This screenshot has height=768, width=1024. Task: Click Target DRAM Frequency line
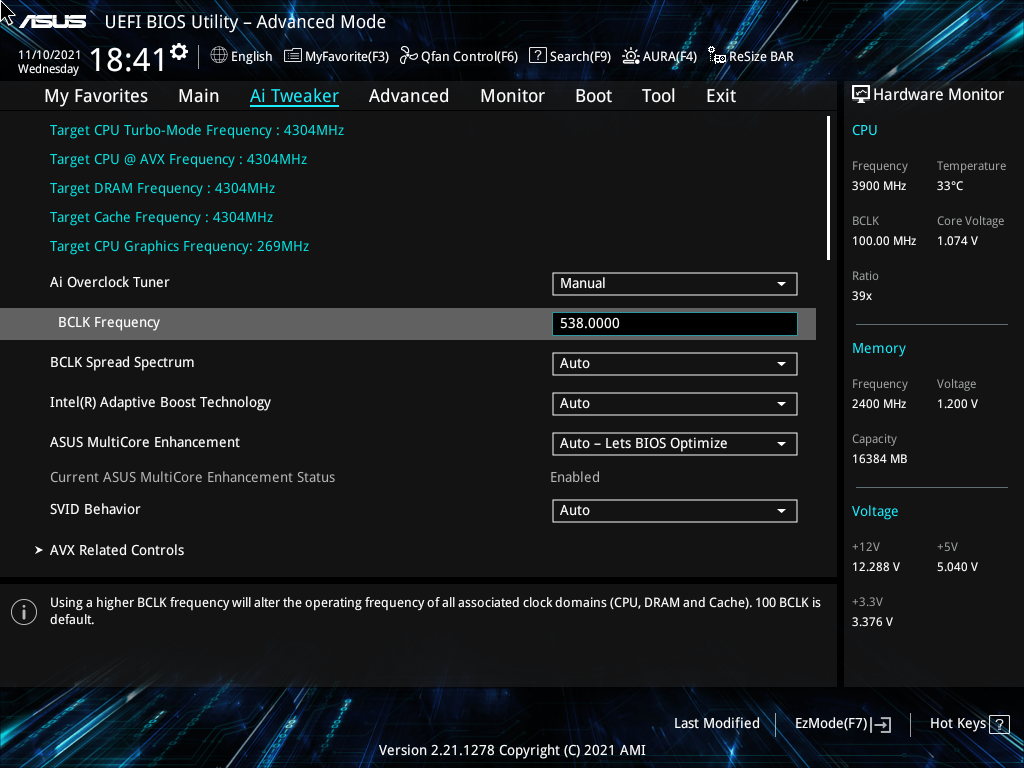click(x=163, y=189)
